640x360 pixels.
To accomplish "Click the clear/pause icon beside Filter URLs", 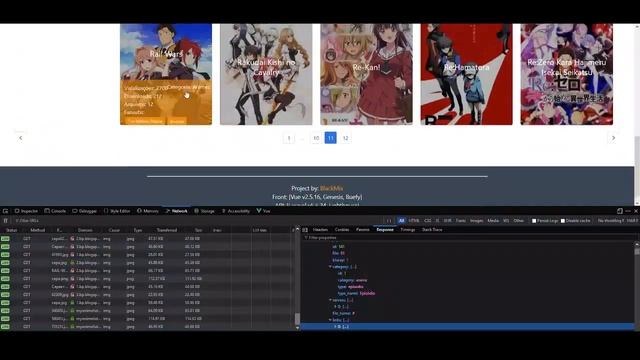I will point(6,220).
